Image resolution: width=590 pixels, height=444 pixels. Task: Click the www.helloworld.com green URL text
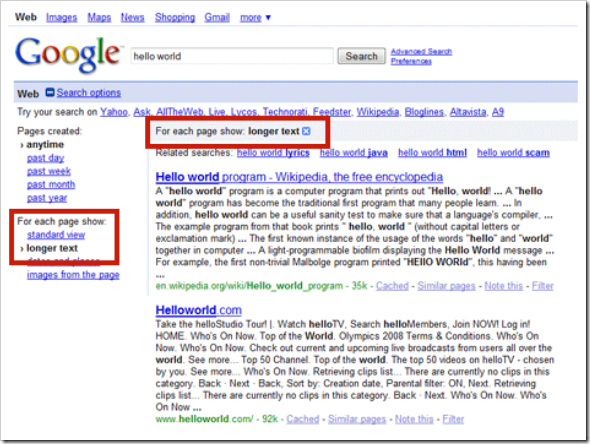point(204,419)
